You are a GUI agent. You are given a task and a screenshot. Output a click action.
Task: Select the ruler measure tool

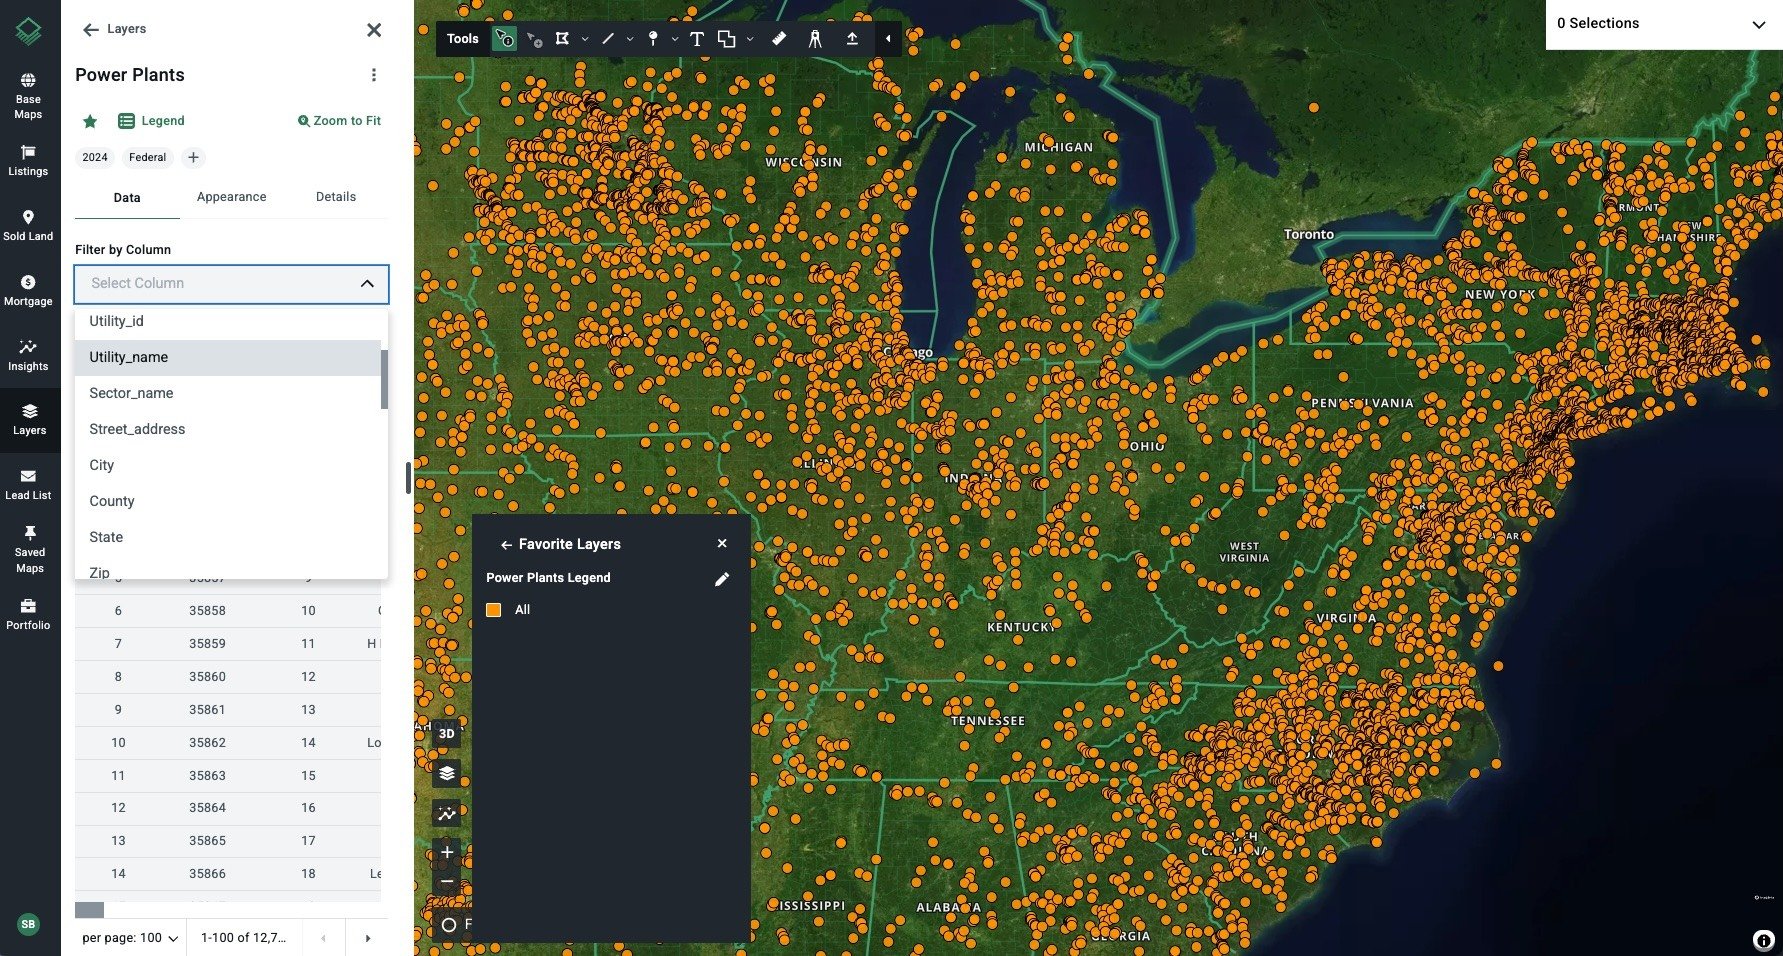779,39
